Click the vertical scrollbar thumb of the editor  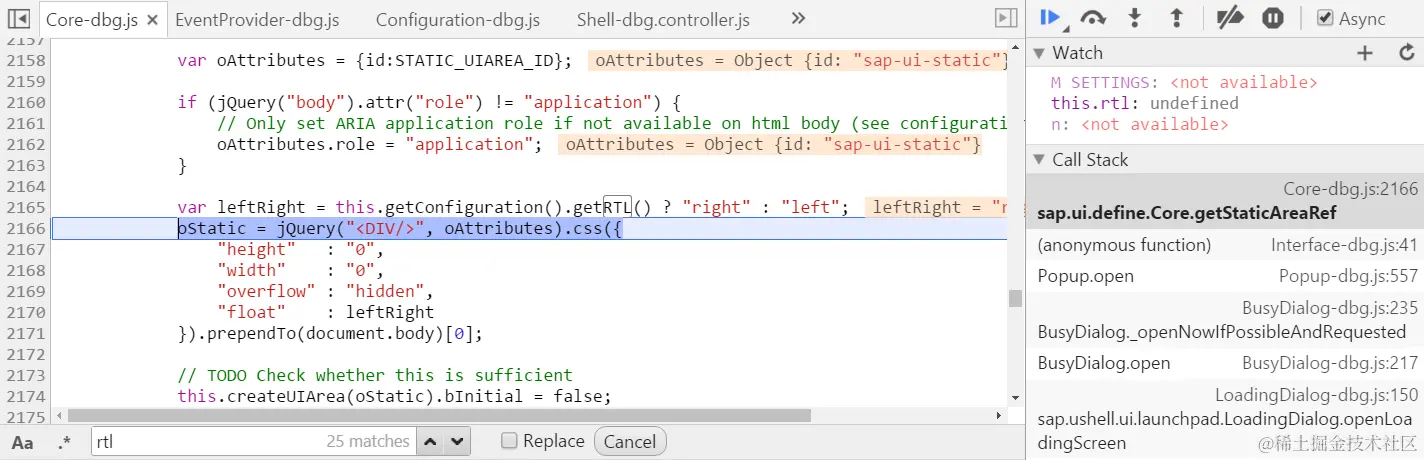(x=1015, y=298)
